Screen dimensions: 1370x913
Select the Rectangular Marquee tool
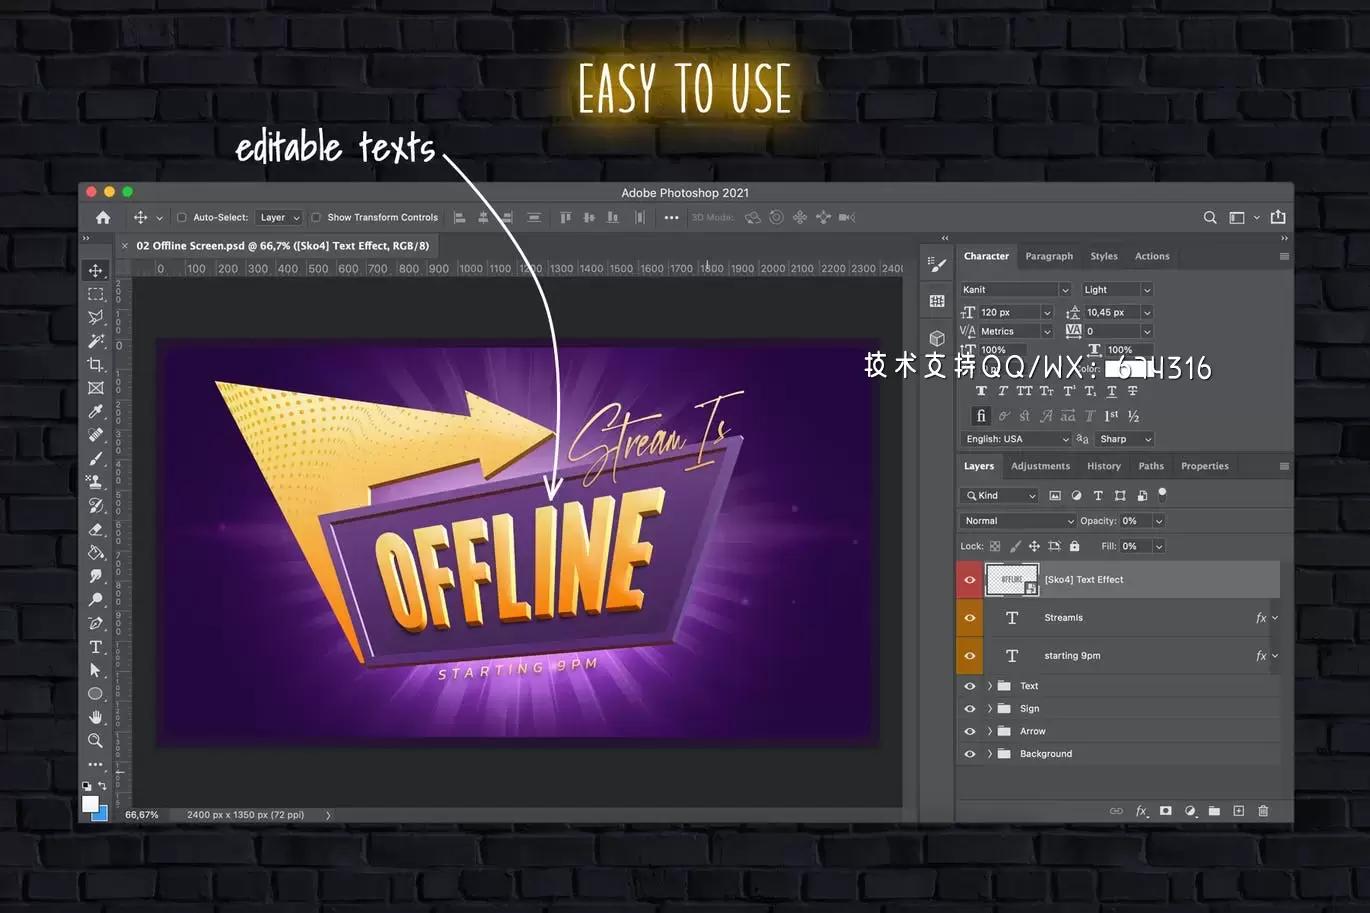(x=96, y=294)
